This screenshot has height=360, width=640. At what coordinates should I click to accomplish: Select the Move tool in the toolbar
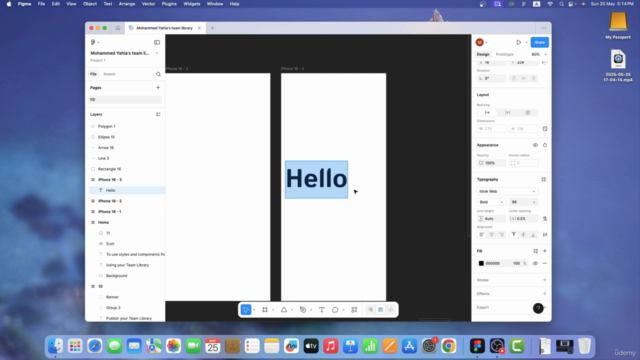[246, 310]
